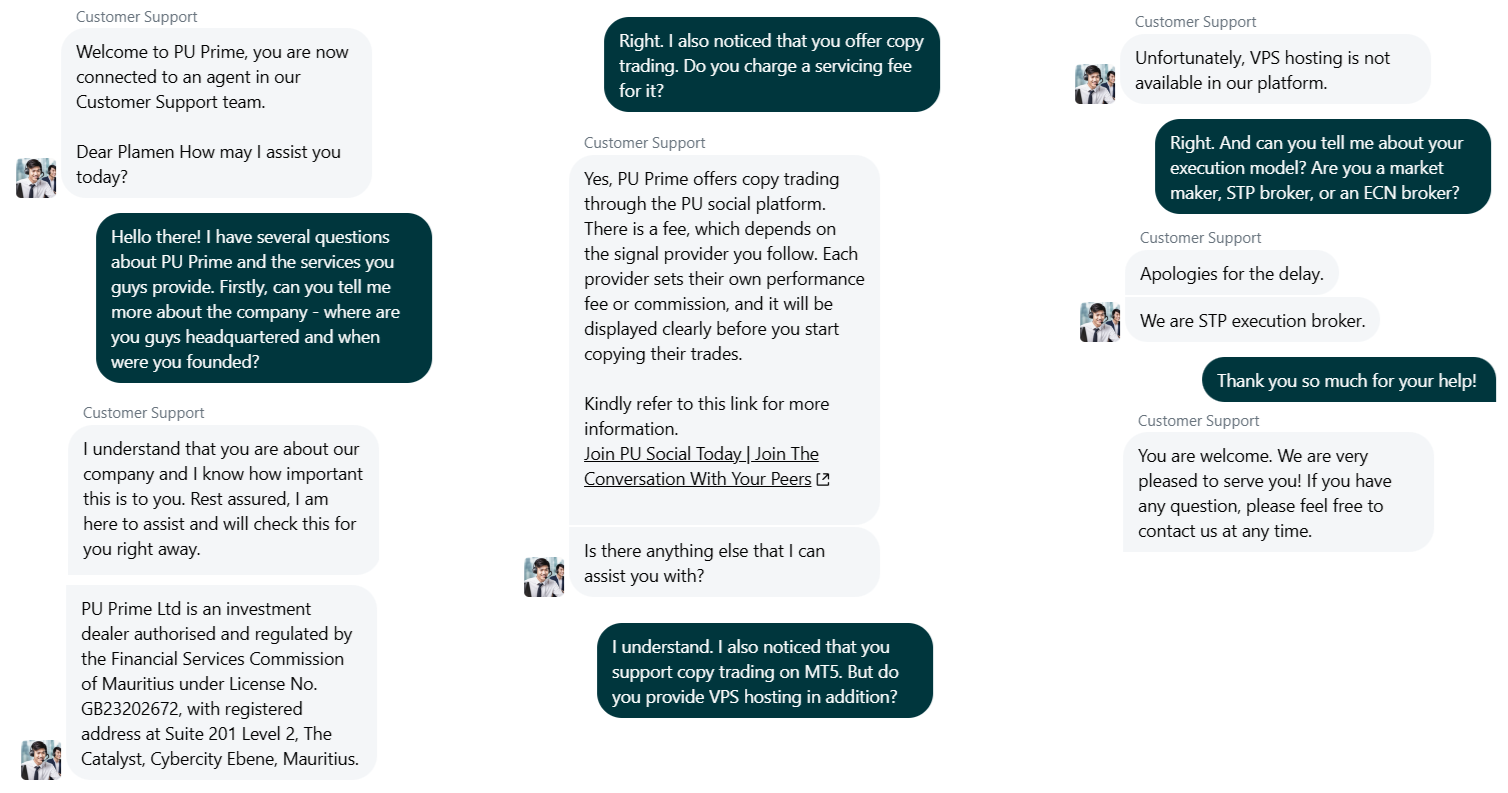Click avatar beside "Is there anything else" message
The height and width of the screenshot is (793, 1508).
click(x=543, y=577)
